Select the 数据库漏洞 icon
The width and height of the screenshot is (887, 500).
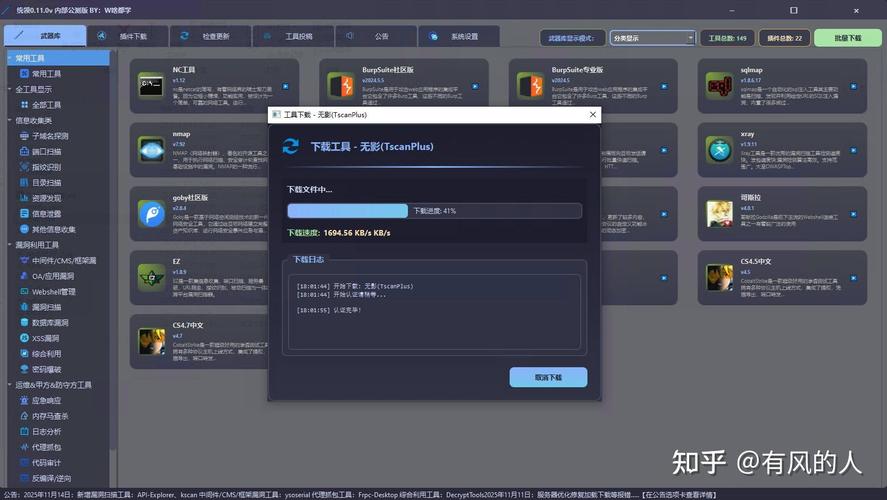[24, 322]
